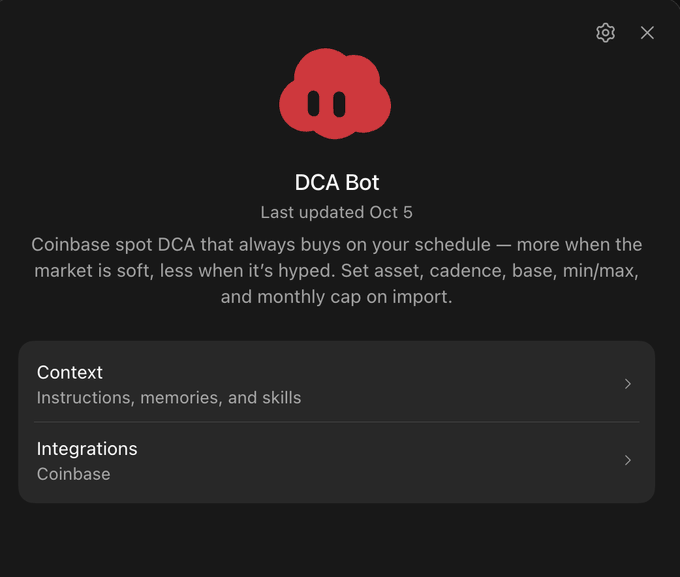Open the Integrations section

(x=337, y=461)
